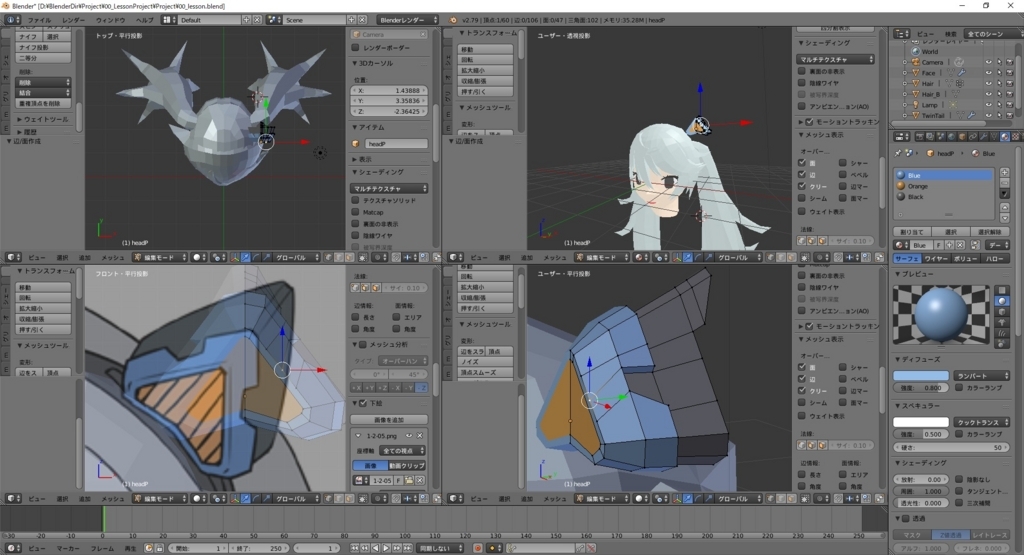The image size is (1024, 555).
Task: Enable レンダーボーダー checkbox
Action: [x=356, y=48]
